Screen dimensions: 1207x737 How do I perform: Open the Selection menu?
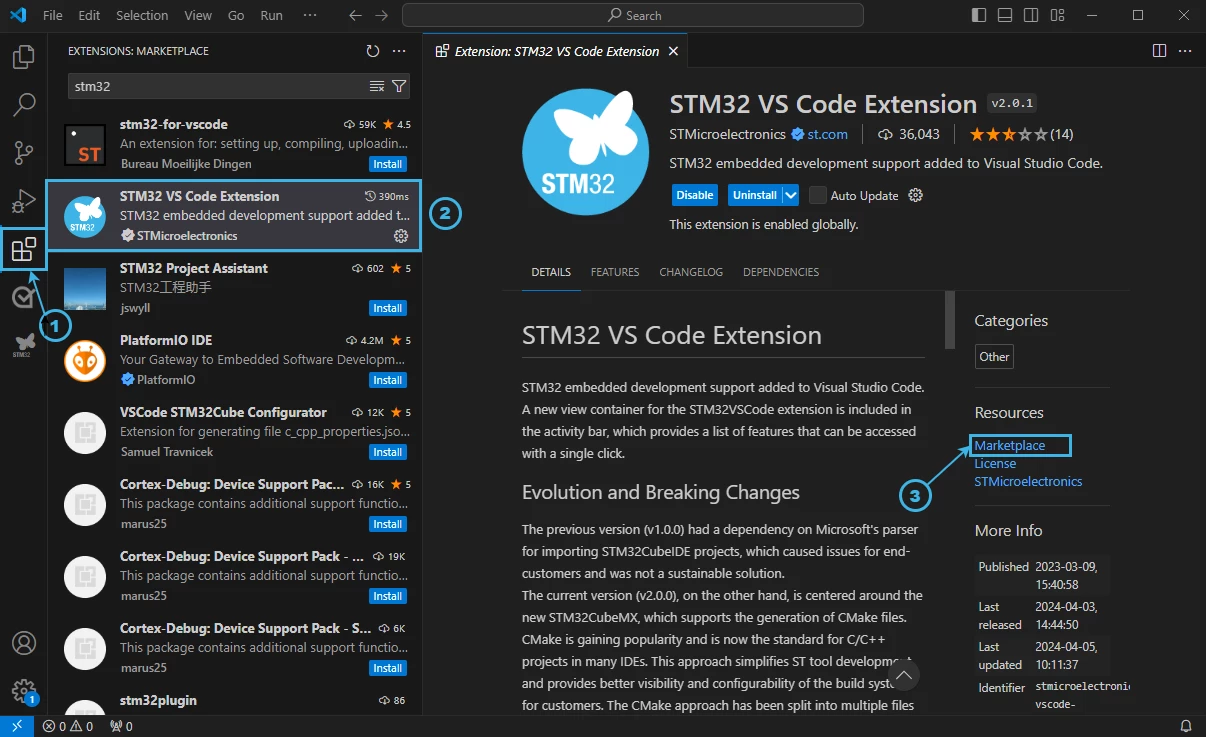(x=142, y=15)
